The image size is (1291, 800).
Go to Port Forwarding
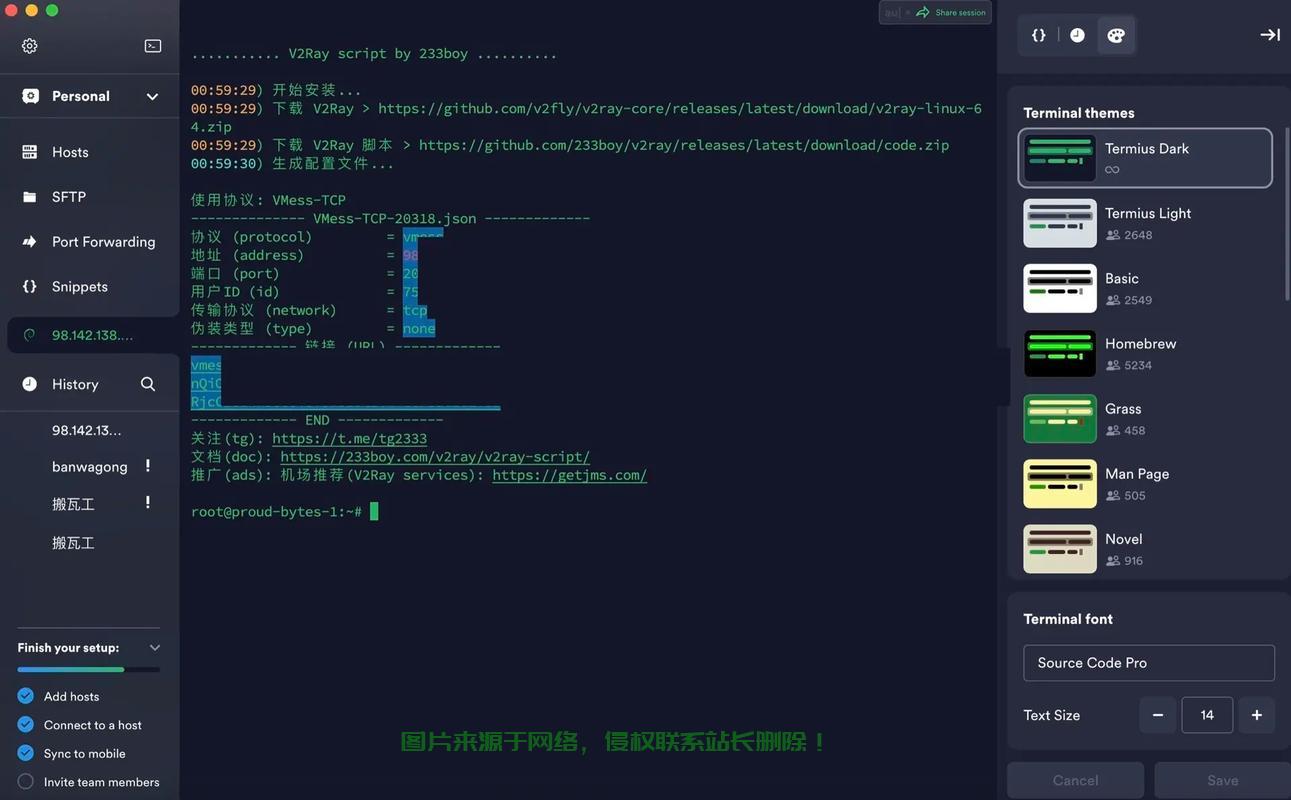point(103,242)
